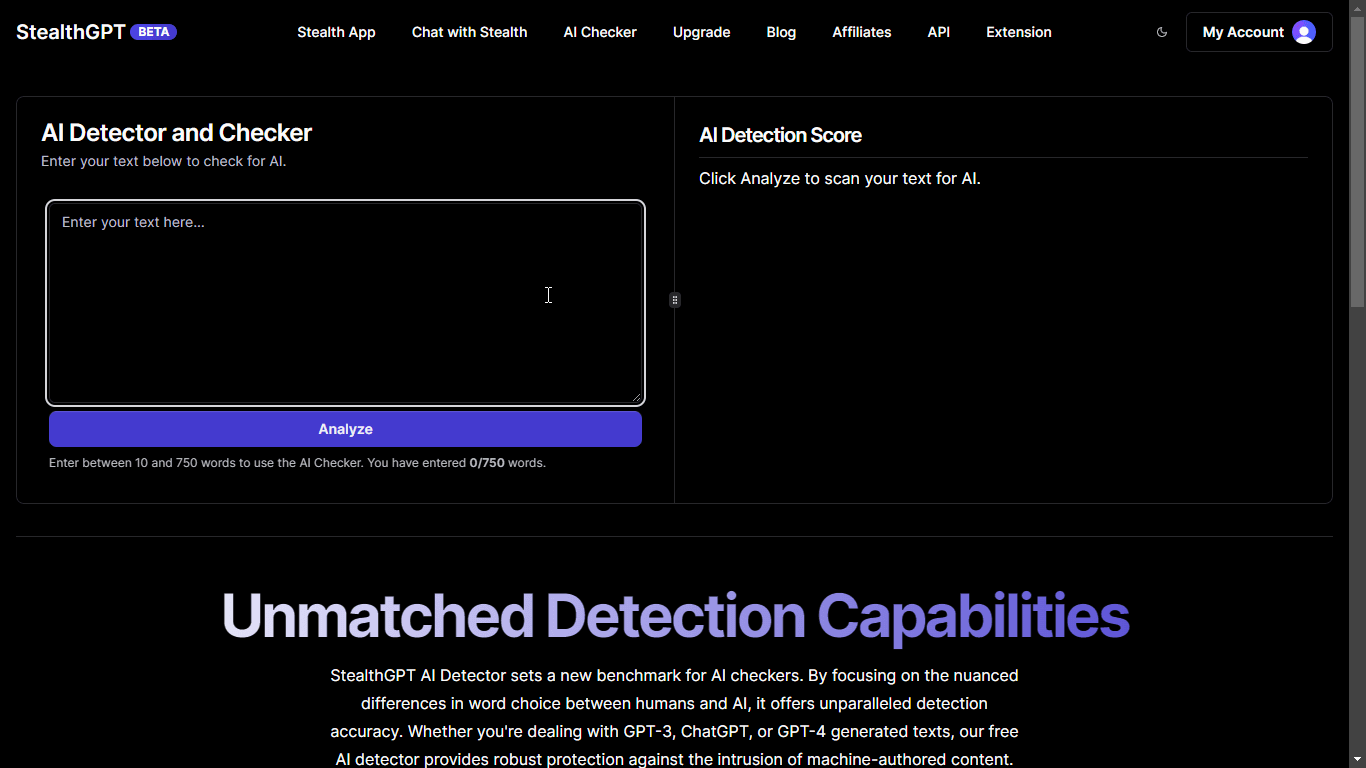The image size is (1366, 768).
Task: Click the user avatar icon
Action: pos(1303,32)
